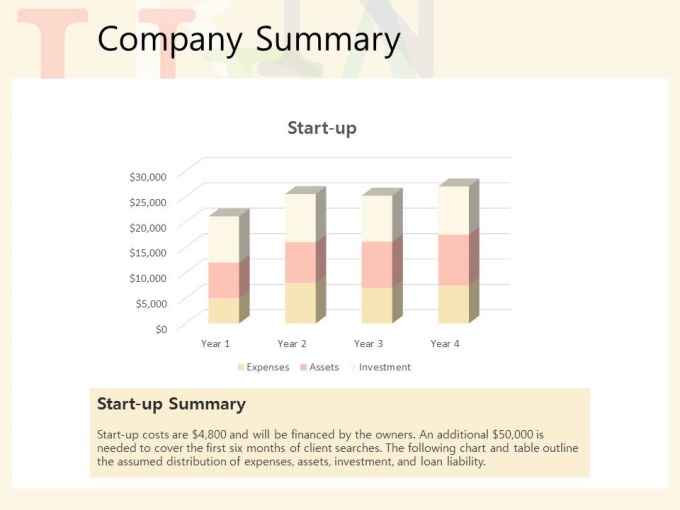The height and width of the screenshot is (510, 680).
Task: Select the Year 2 Assets bar segment
Action: point(301,262)
